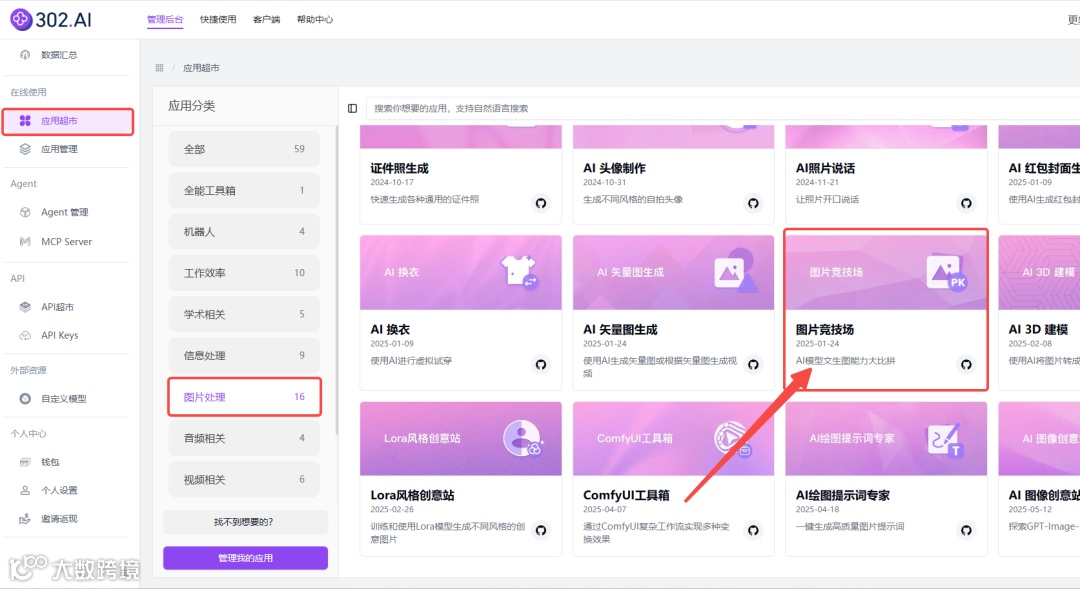Open the API超市 icon
Screen dimensions: 1080x589
point(25,307)
